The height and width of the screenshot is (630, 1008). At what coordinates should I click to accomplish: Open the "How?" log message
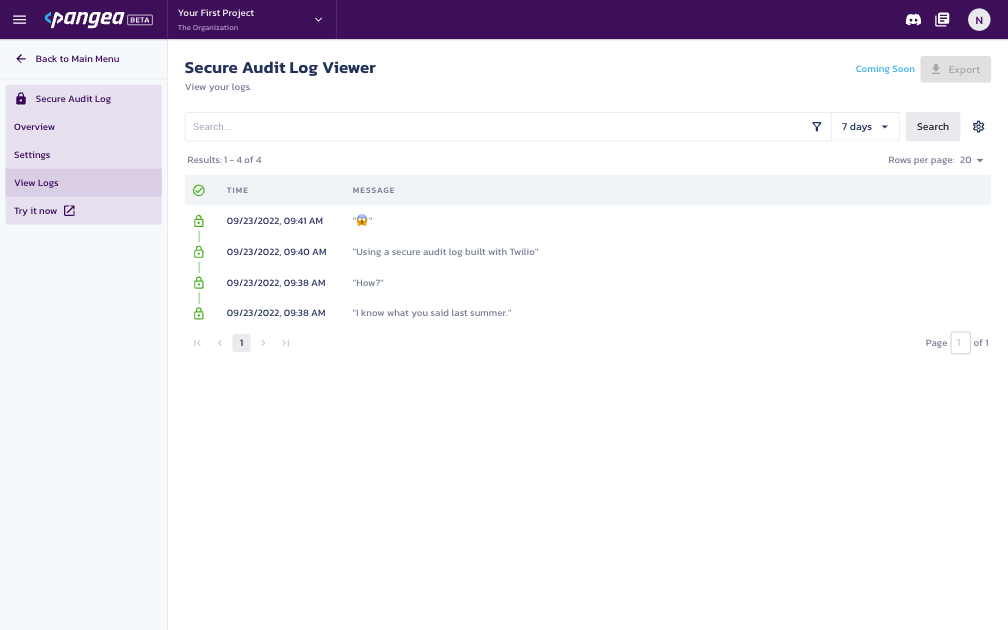(368, 283)
